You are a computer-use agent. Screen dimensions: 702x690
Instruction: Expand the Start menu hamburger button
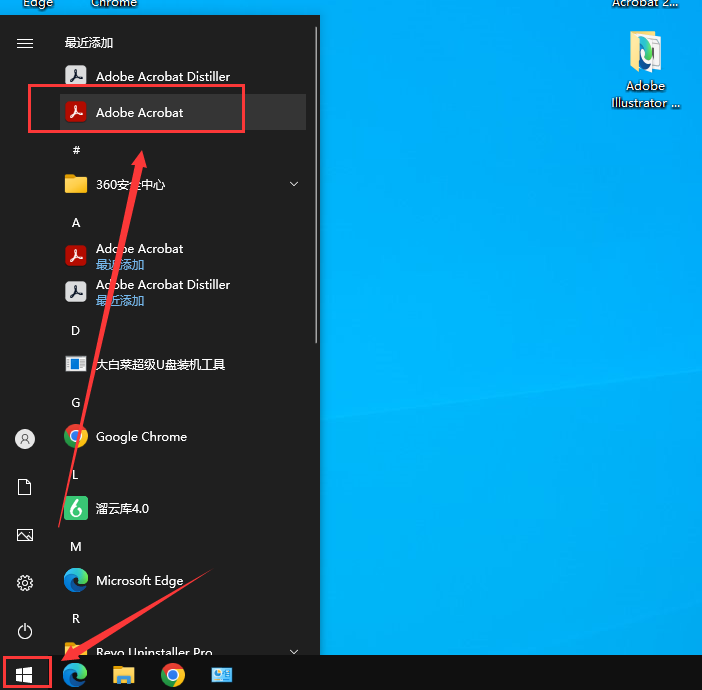point(25,43)
